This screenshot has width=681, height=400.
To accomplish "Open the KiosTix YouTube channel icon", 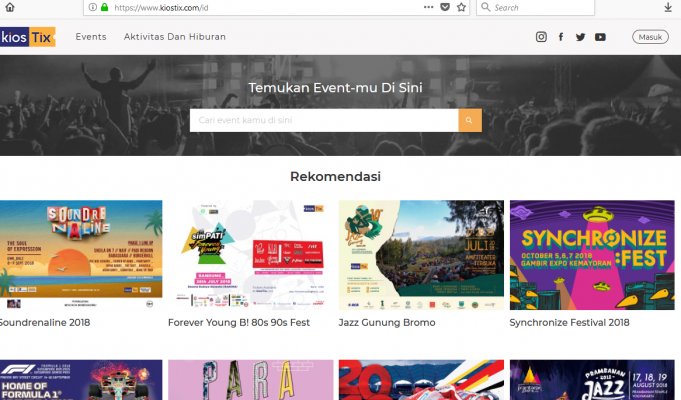I will click(600, 37).
